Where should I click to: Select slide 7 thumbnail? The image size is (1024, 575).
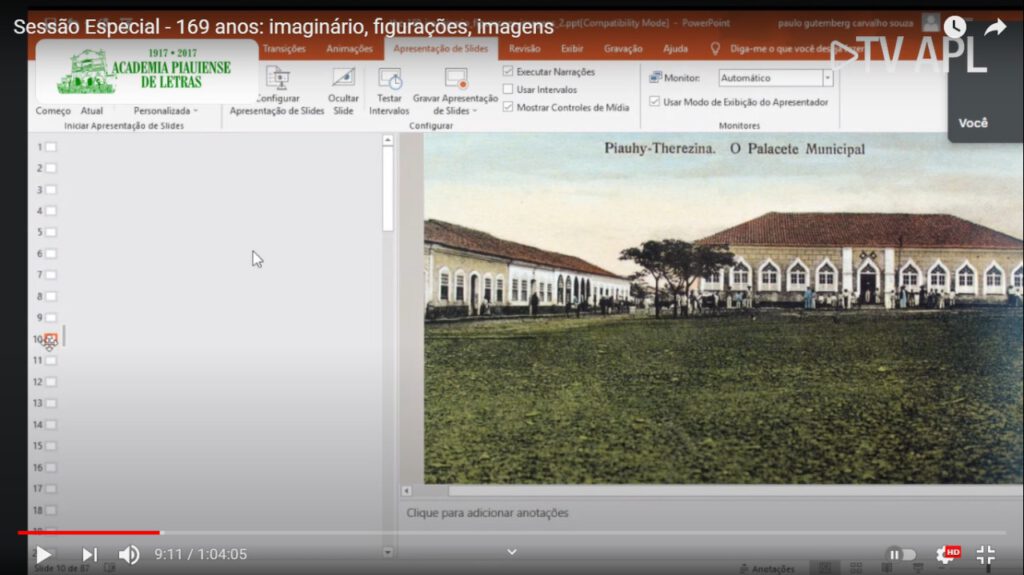51,274
